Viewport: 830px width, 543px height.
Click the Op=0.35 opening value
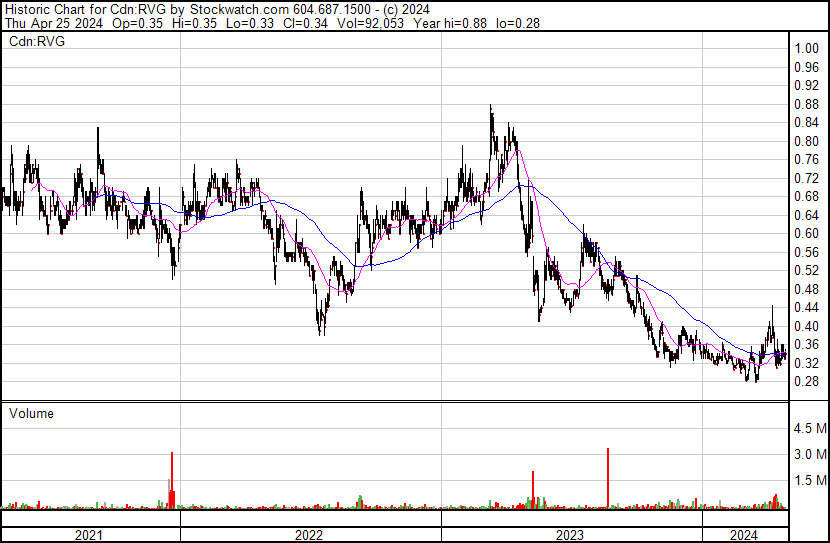[x=138, y=23]
